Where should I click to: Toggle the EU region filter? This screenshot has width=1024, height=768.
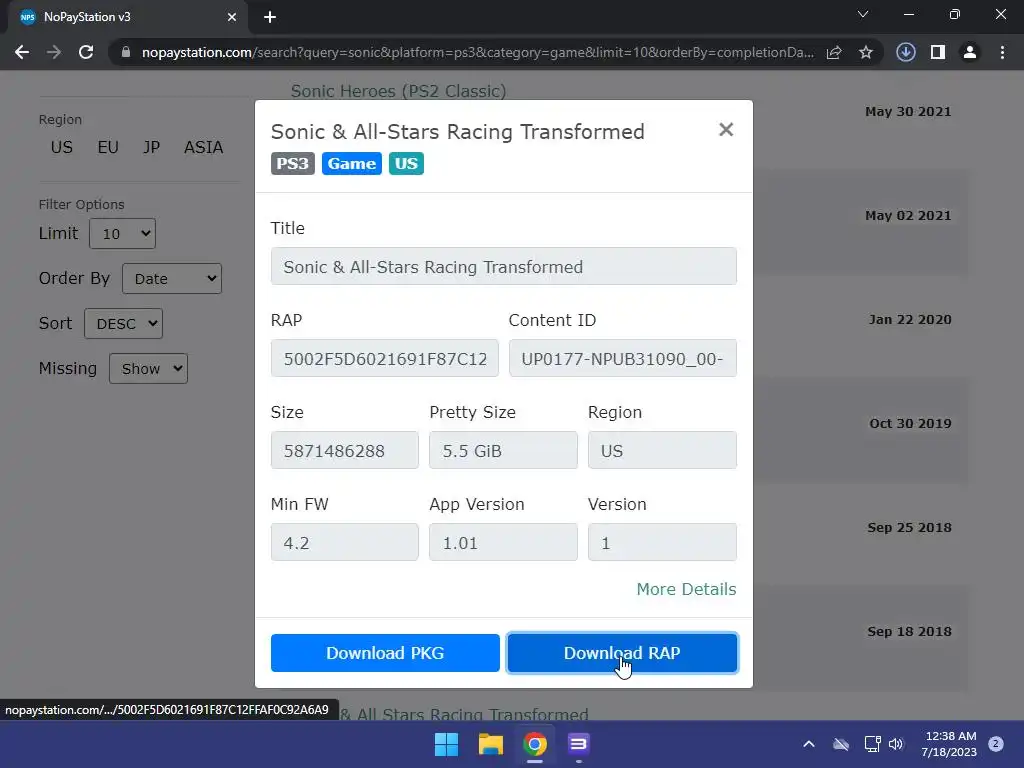[108, 148]
